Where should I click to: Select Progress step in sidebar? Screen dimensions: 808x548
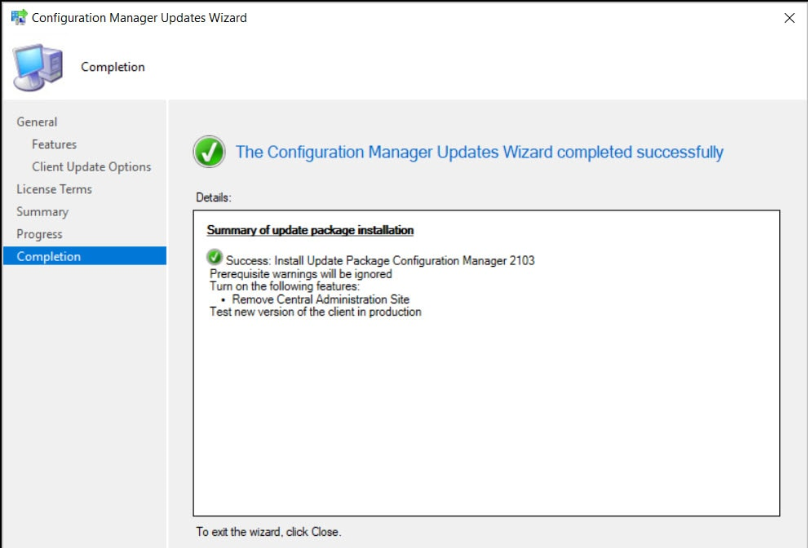click(x=39, y=234)
